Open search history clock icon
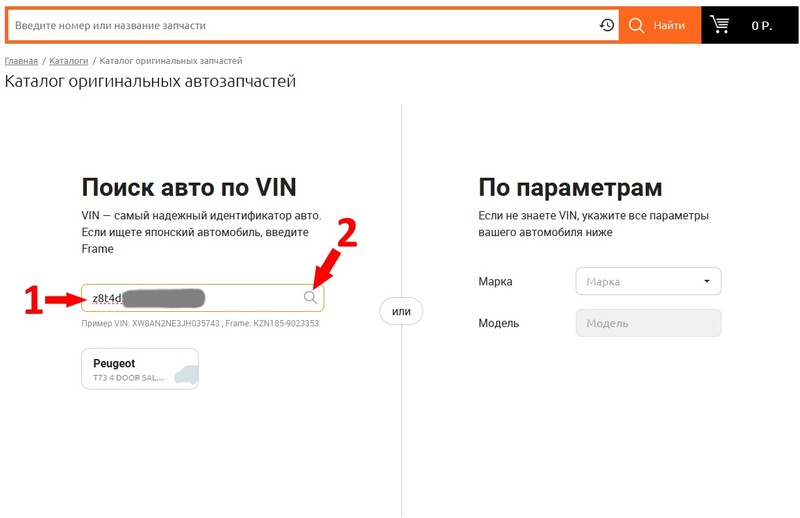This screenshot has width=800, height=518. pos(606,25)
